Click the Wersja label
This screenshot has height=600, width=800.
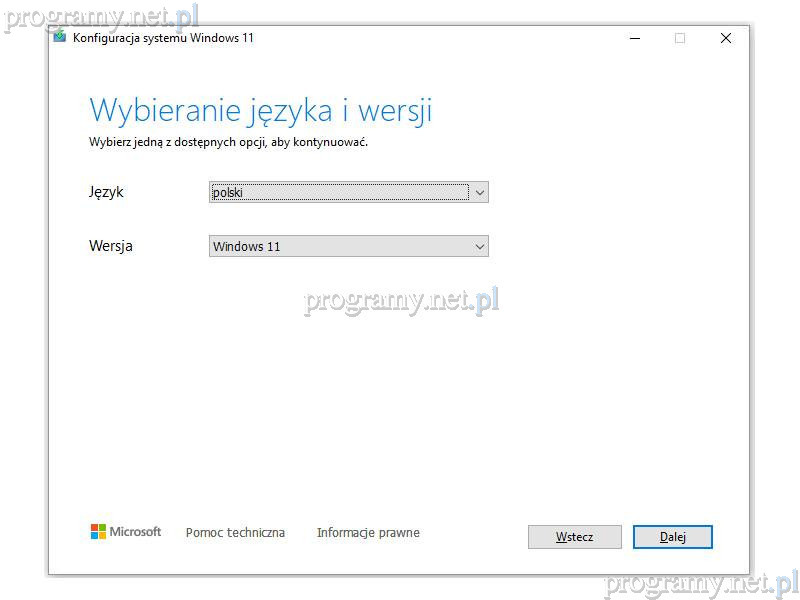click(x=110, y=246)
